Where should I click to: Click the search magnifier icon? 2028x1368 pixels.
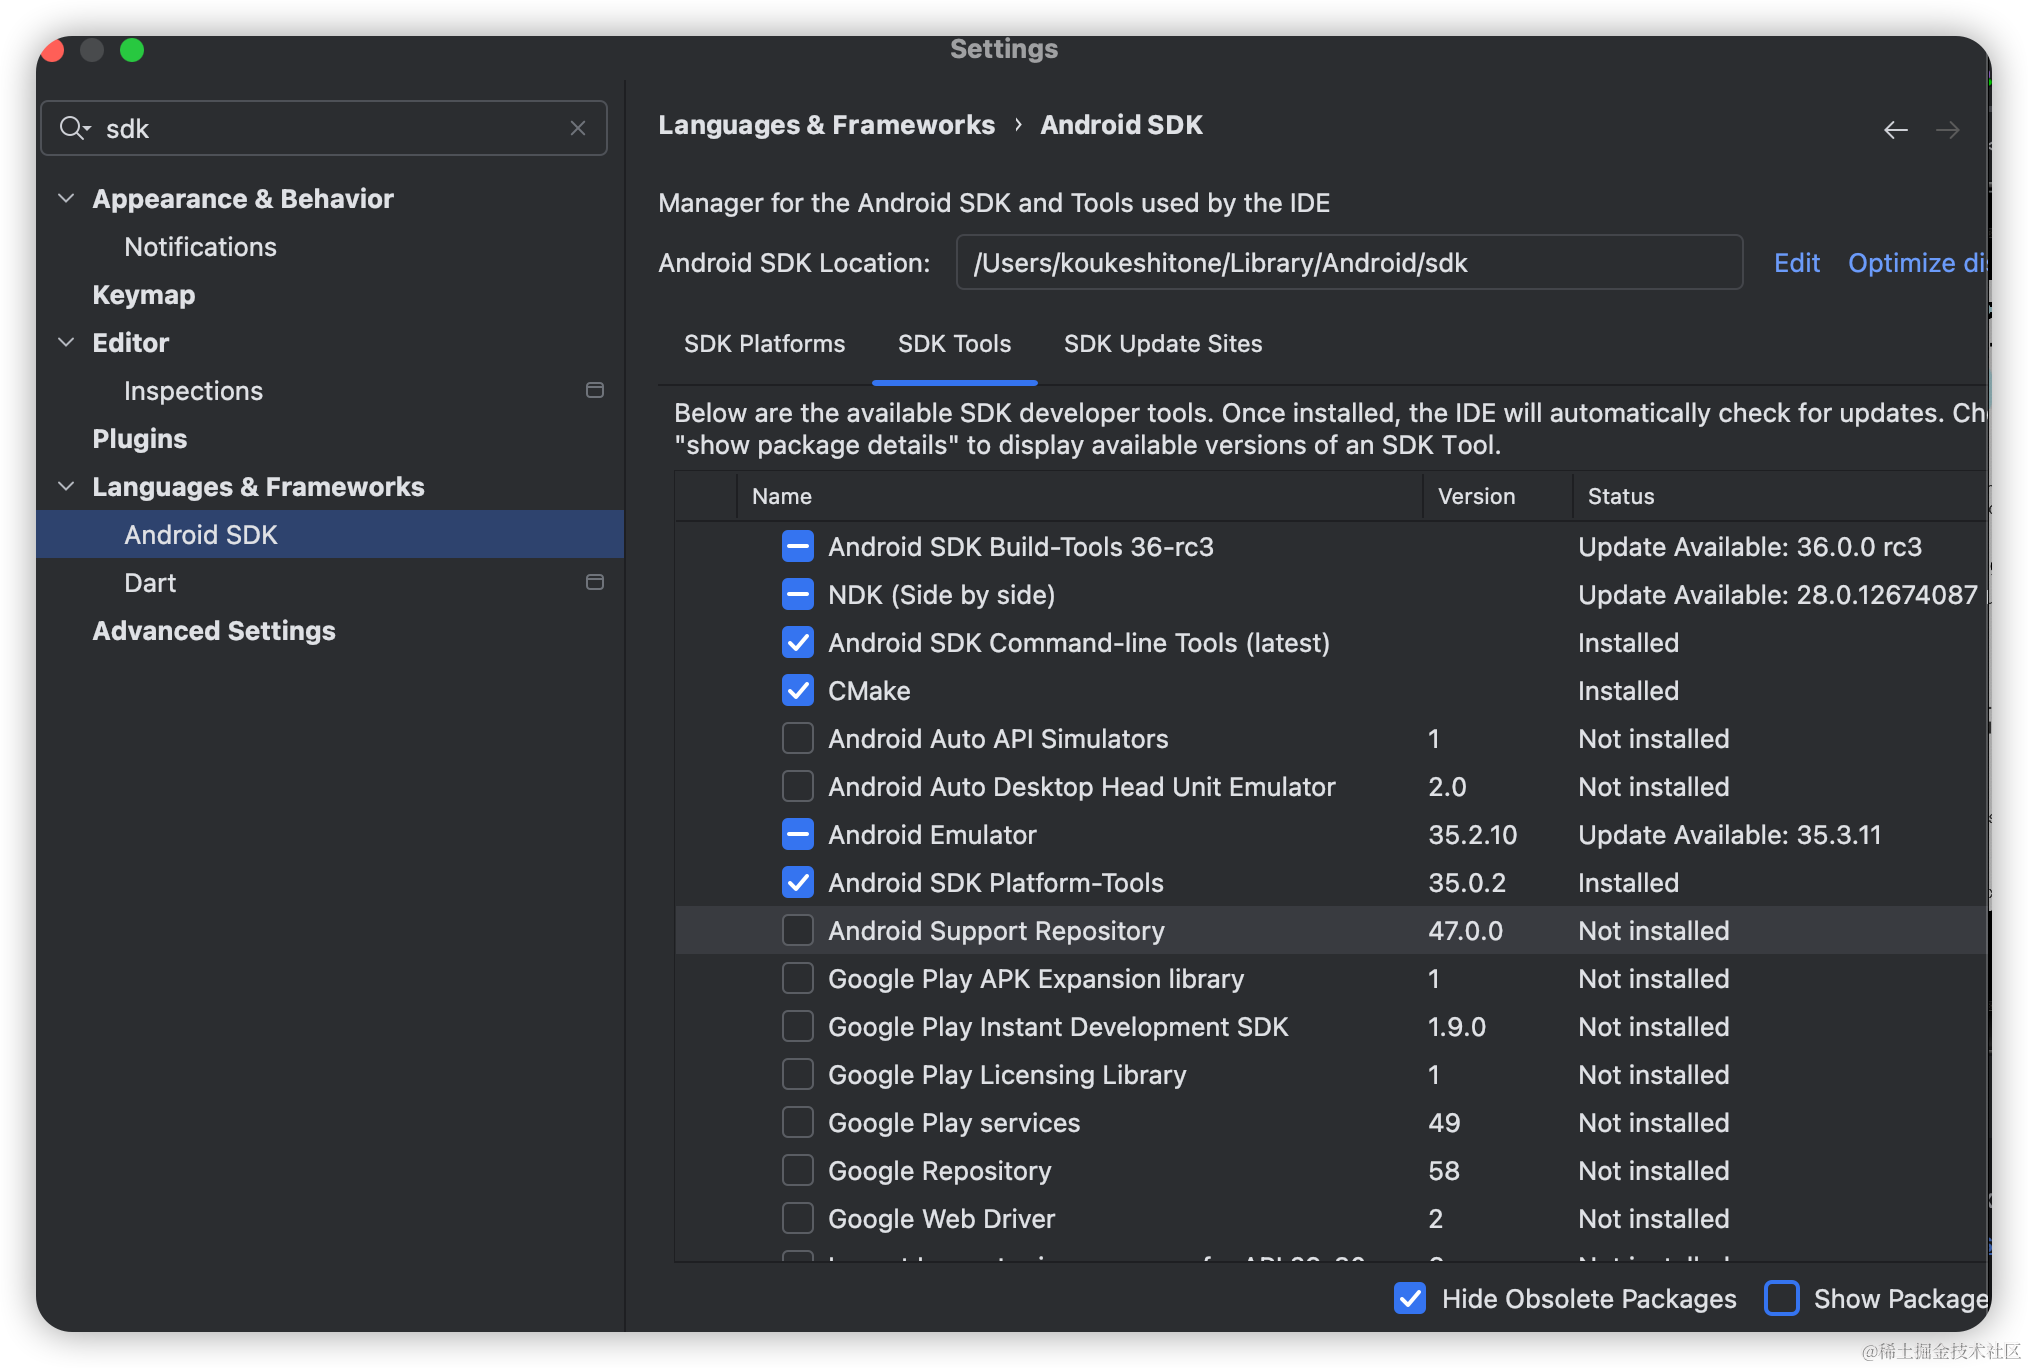point(73,128)
